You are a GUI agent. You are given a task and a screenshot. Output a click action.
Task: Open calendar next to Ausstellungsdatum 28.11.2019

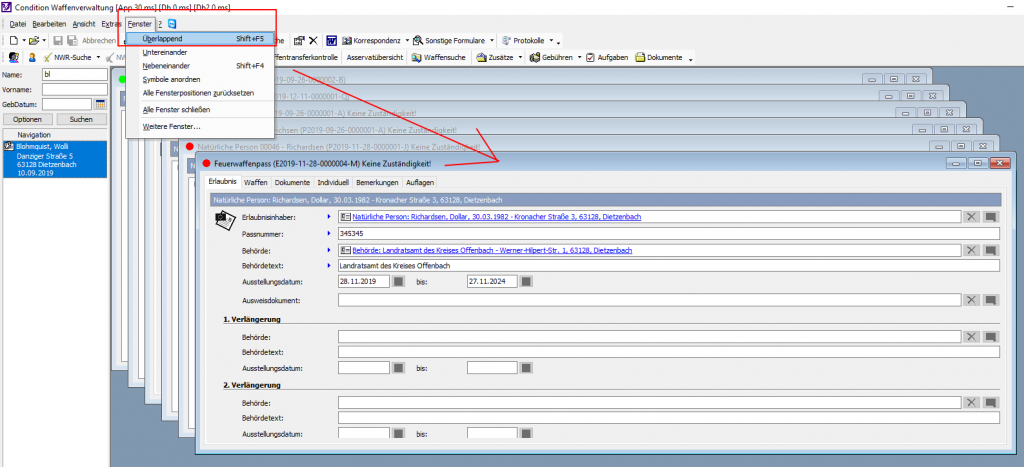click(x=398, y=282)
